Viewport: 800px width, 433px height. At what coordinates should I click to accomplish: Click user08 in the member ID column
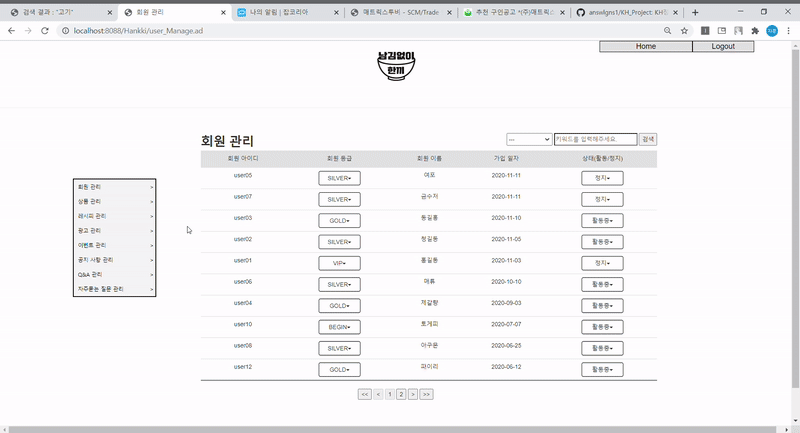tap(243, 346)
